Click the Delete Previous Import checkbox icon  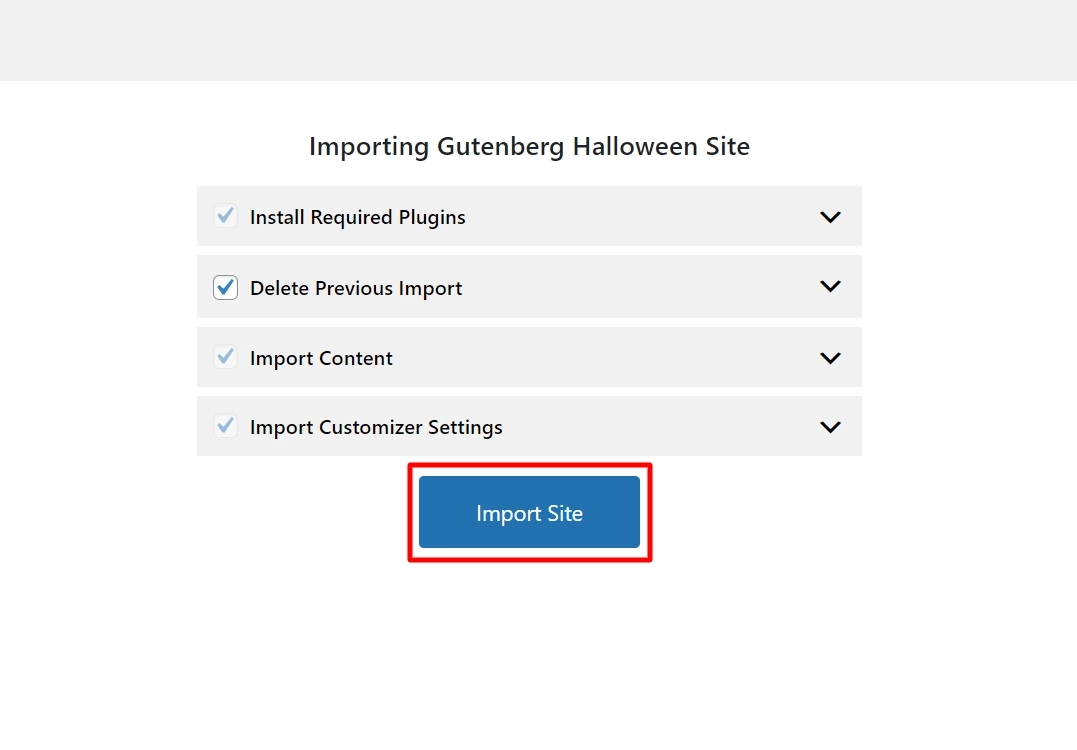(225, 287)
